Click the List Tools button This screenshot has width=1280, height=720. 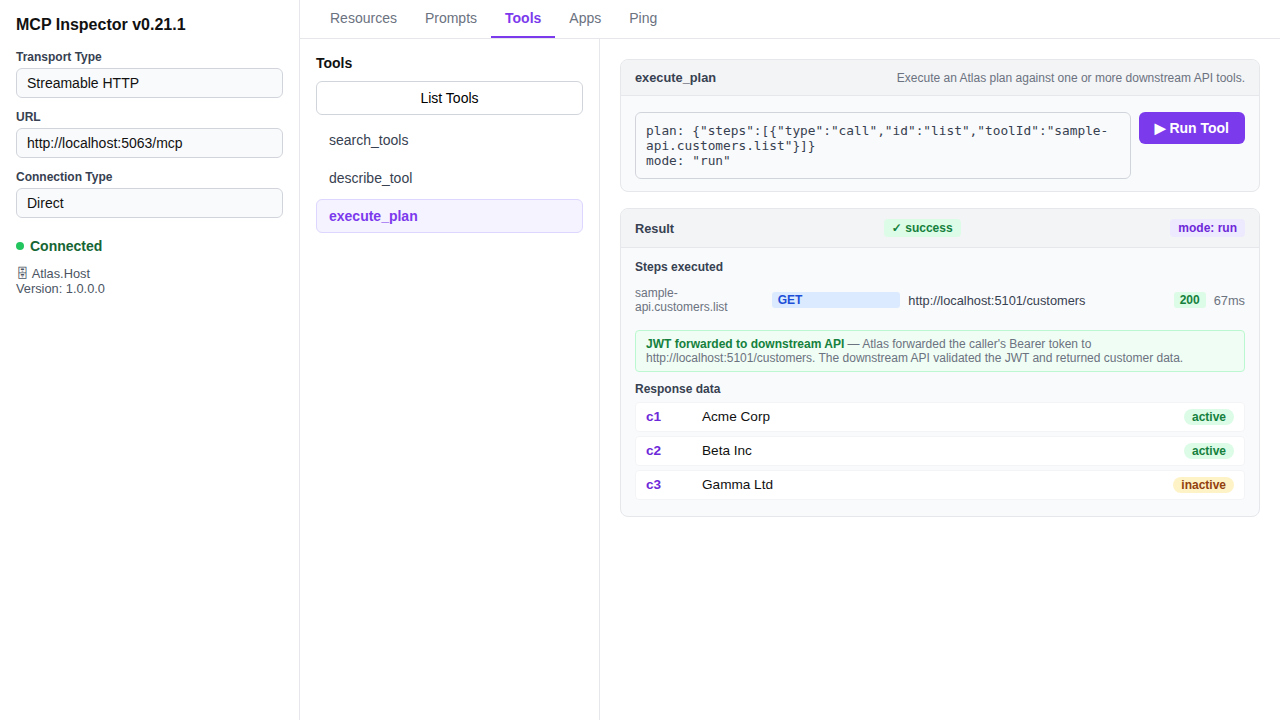point(449,98)
